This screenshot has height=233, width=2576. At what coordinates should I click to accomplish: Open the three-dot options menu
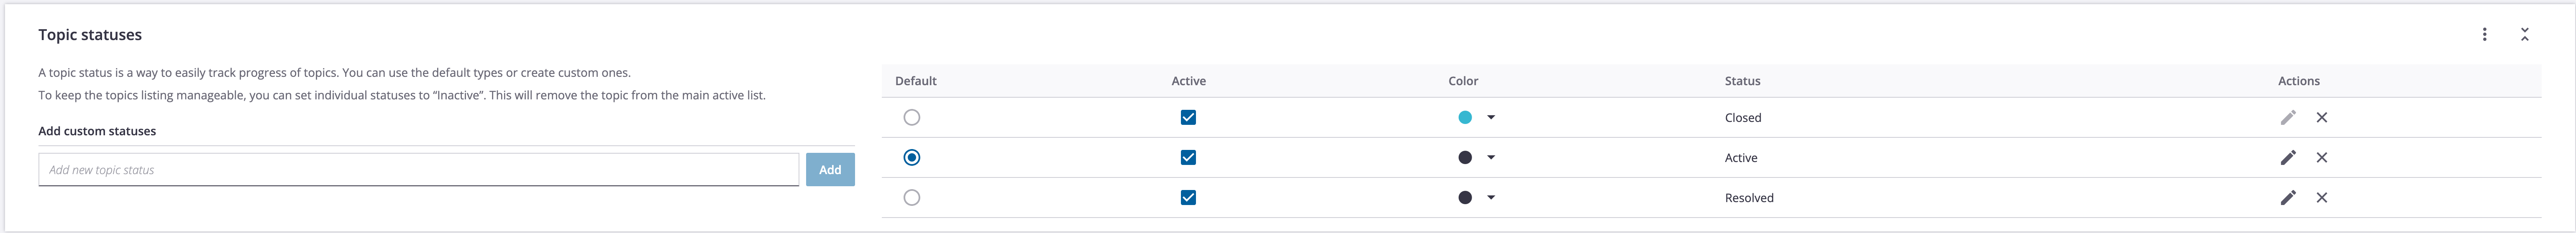2484,34
